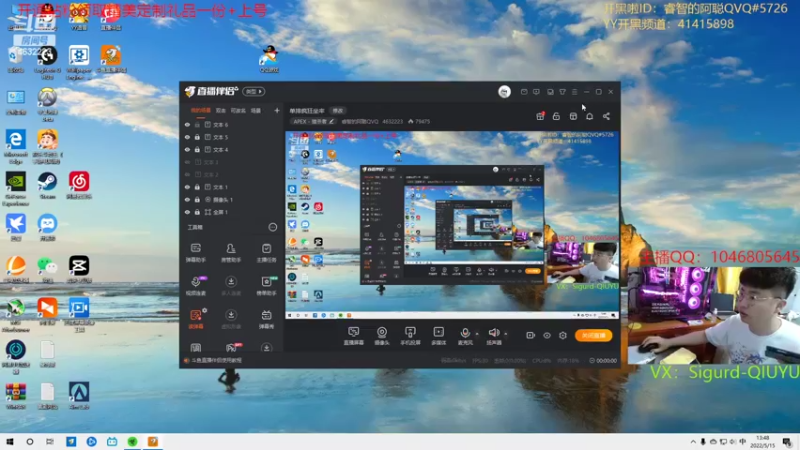Screen dimensions: 800x450
Task: Open the 榜单助手 ranking assistant tool
Action: [266, 286]
